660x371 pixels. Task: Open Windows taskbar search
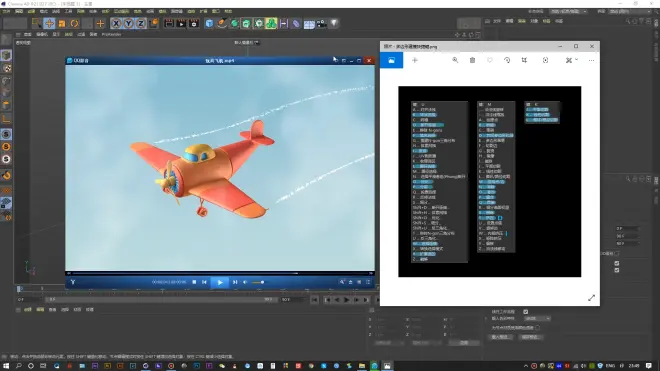(19, 366)
